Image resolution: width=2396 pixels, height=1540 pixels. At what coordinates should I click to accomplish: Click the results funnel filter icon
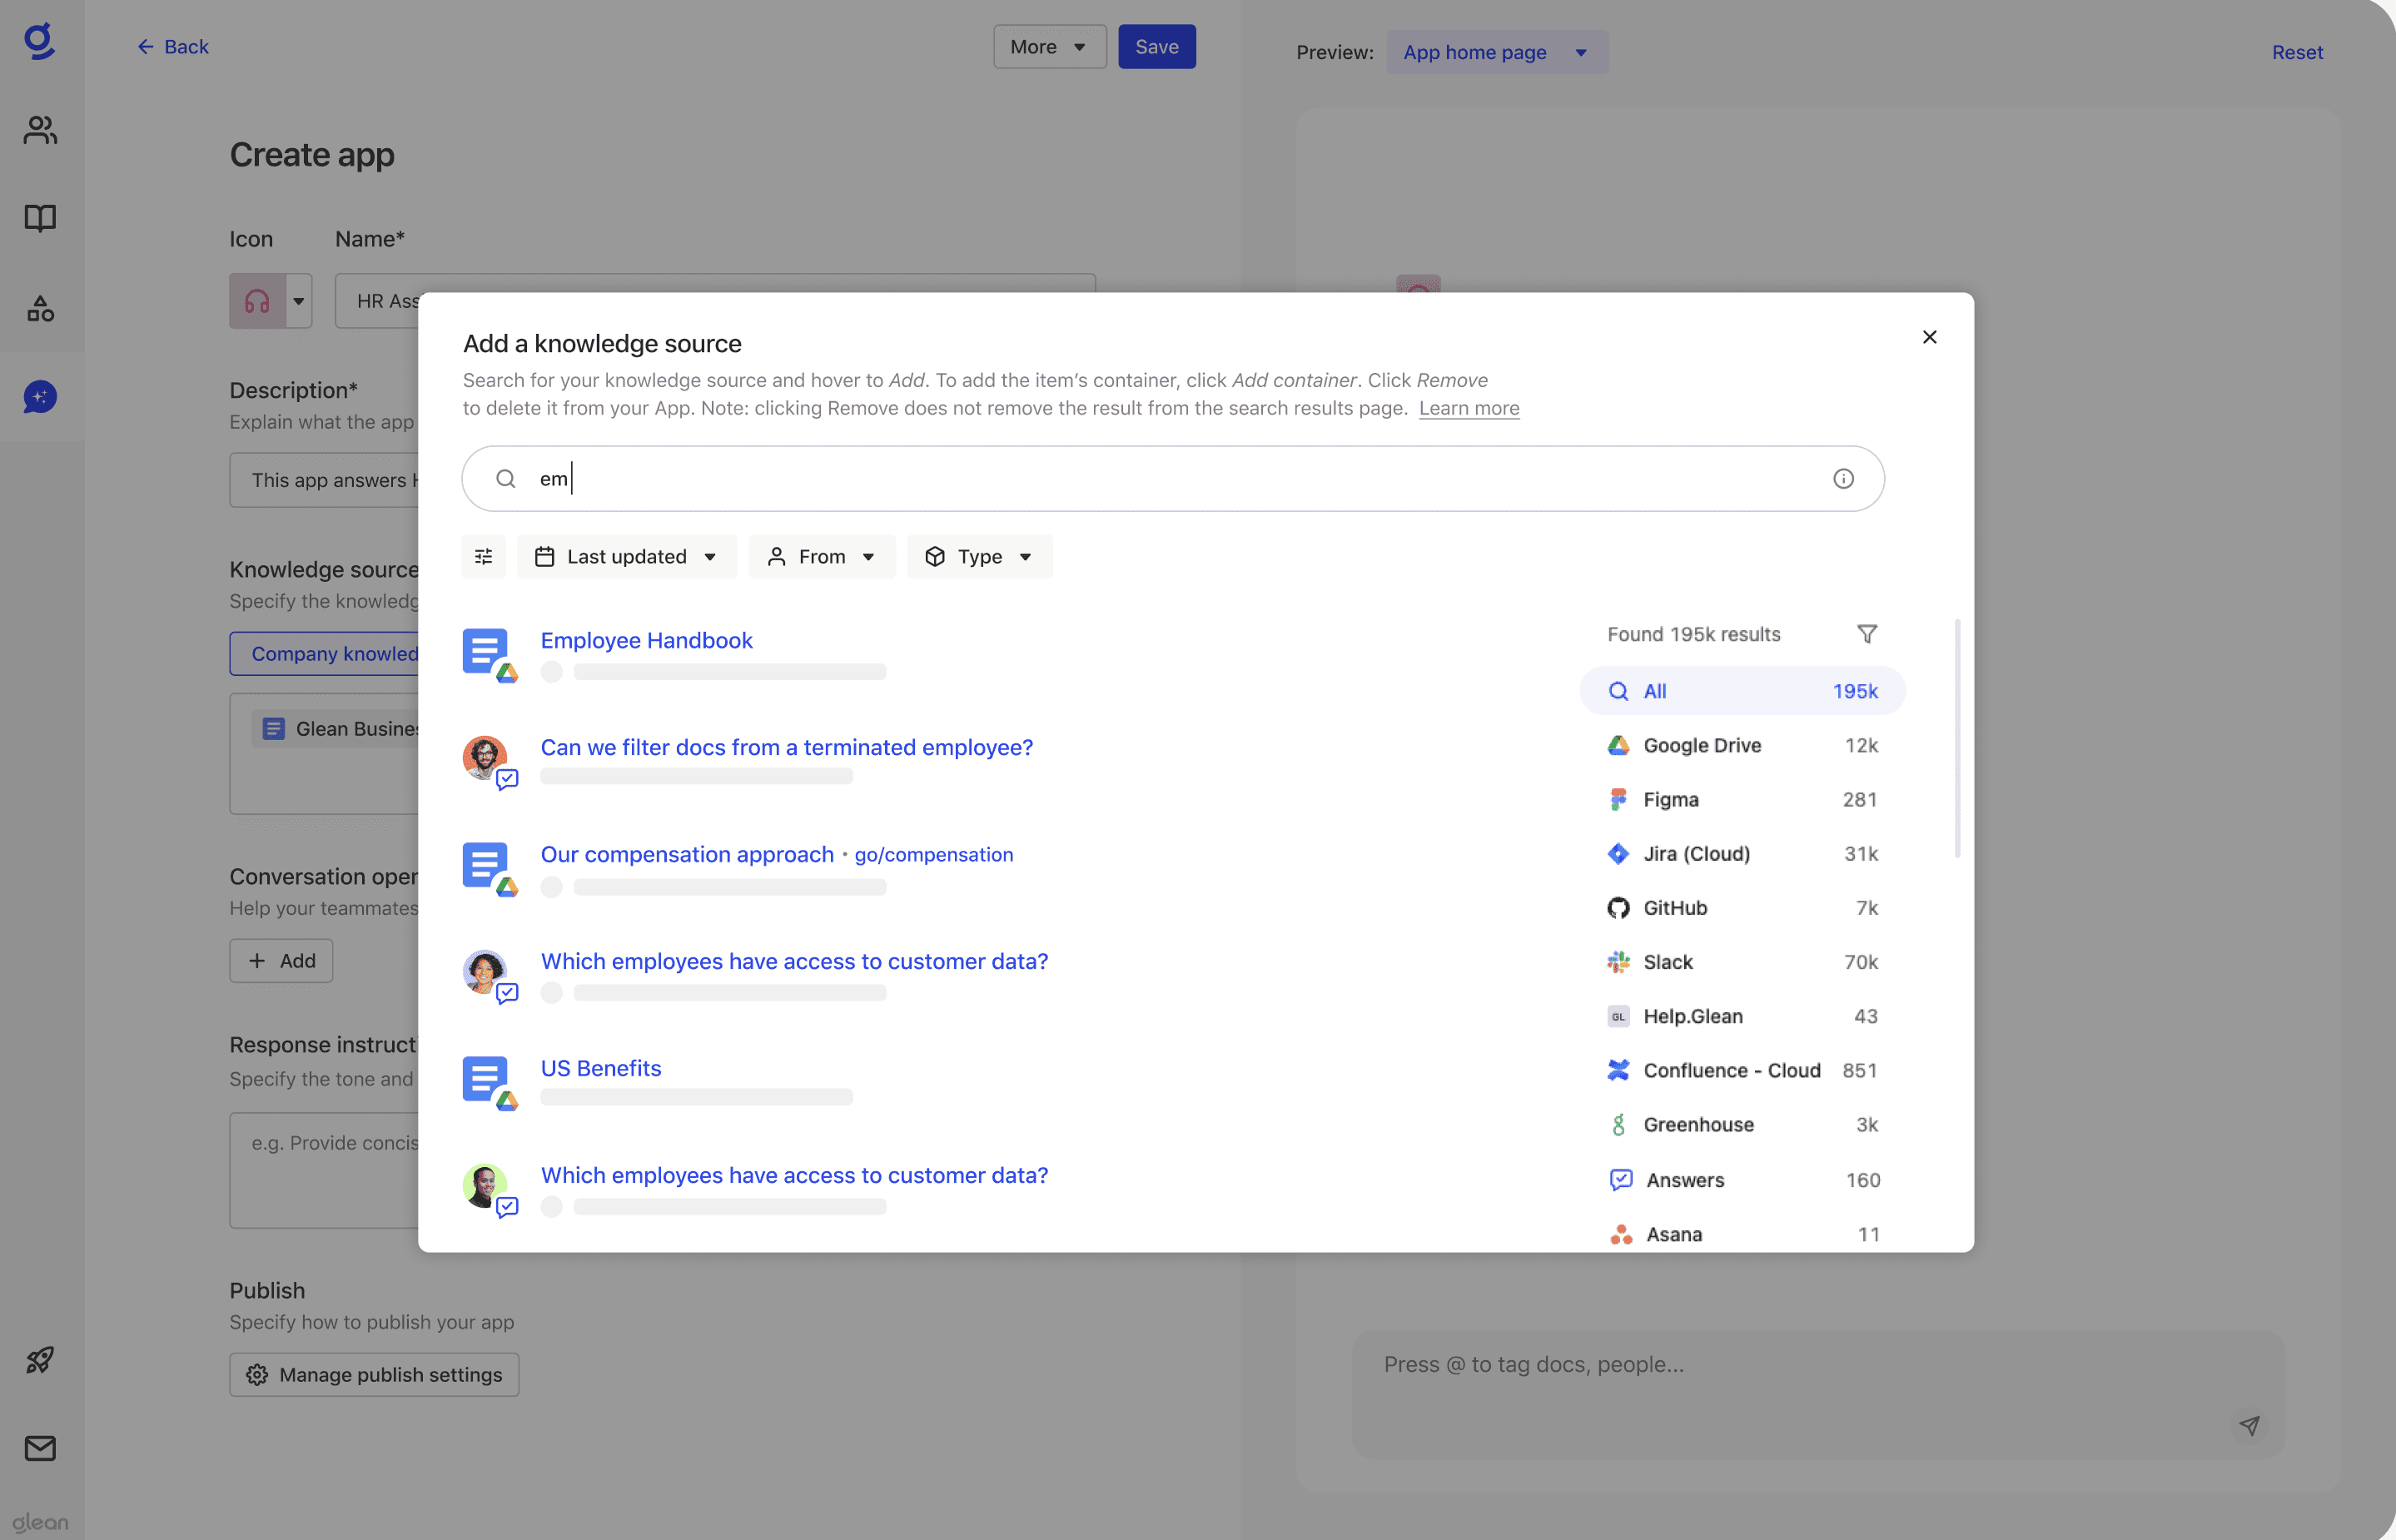(1866, 634)
